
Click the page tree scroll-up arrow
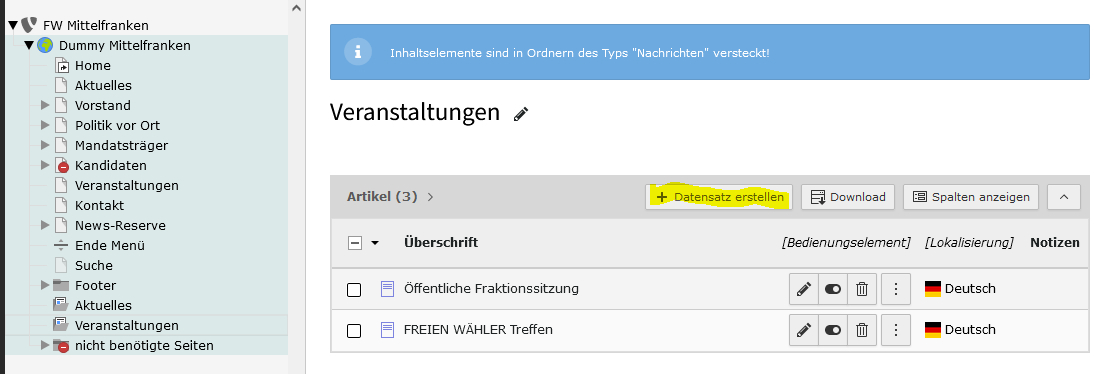click(x=297, y=8)
